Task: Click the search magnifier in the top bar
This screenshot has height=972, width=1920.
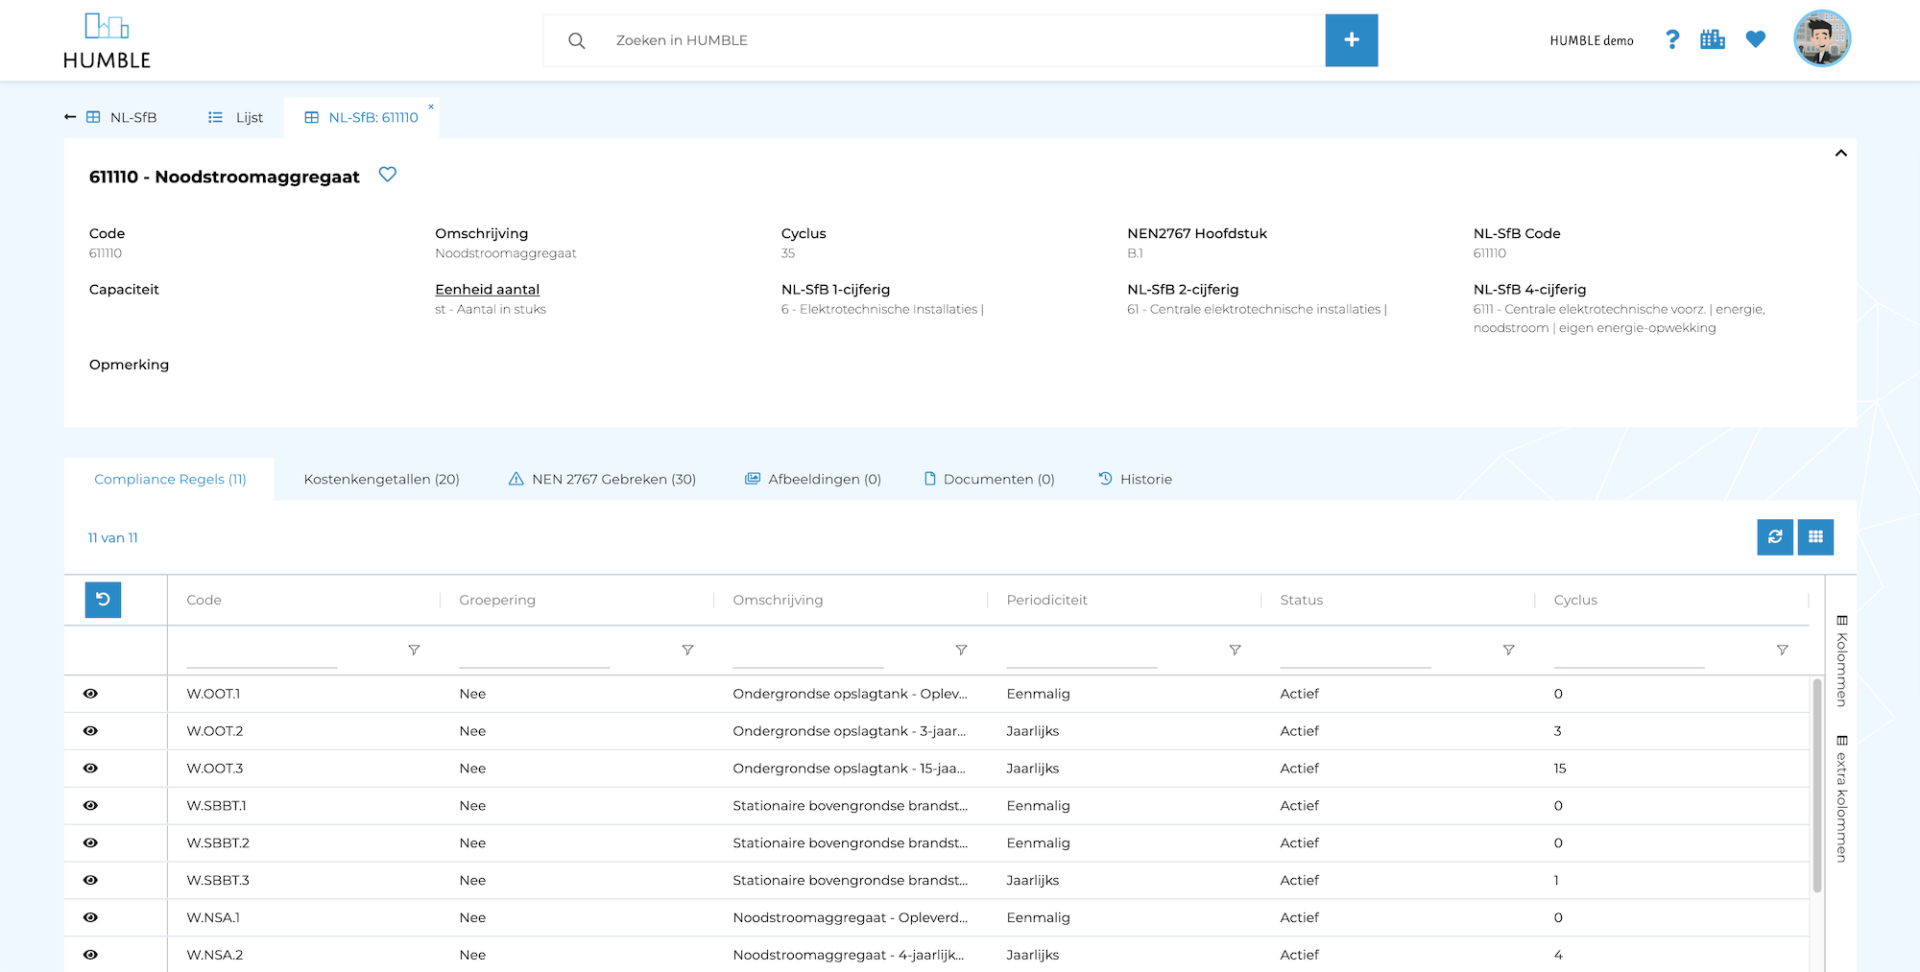Action: click(576, 40)
